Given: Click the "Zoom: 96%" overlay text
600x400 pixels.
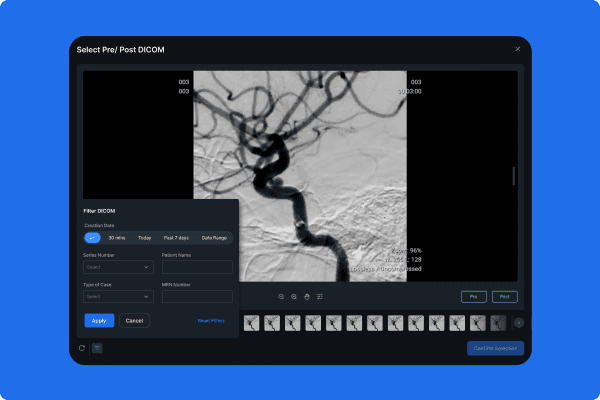Looking at the screenshot, I should point(406,251).
